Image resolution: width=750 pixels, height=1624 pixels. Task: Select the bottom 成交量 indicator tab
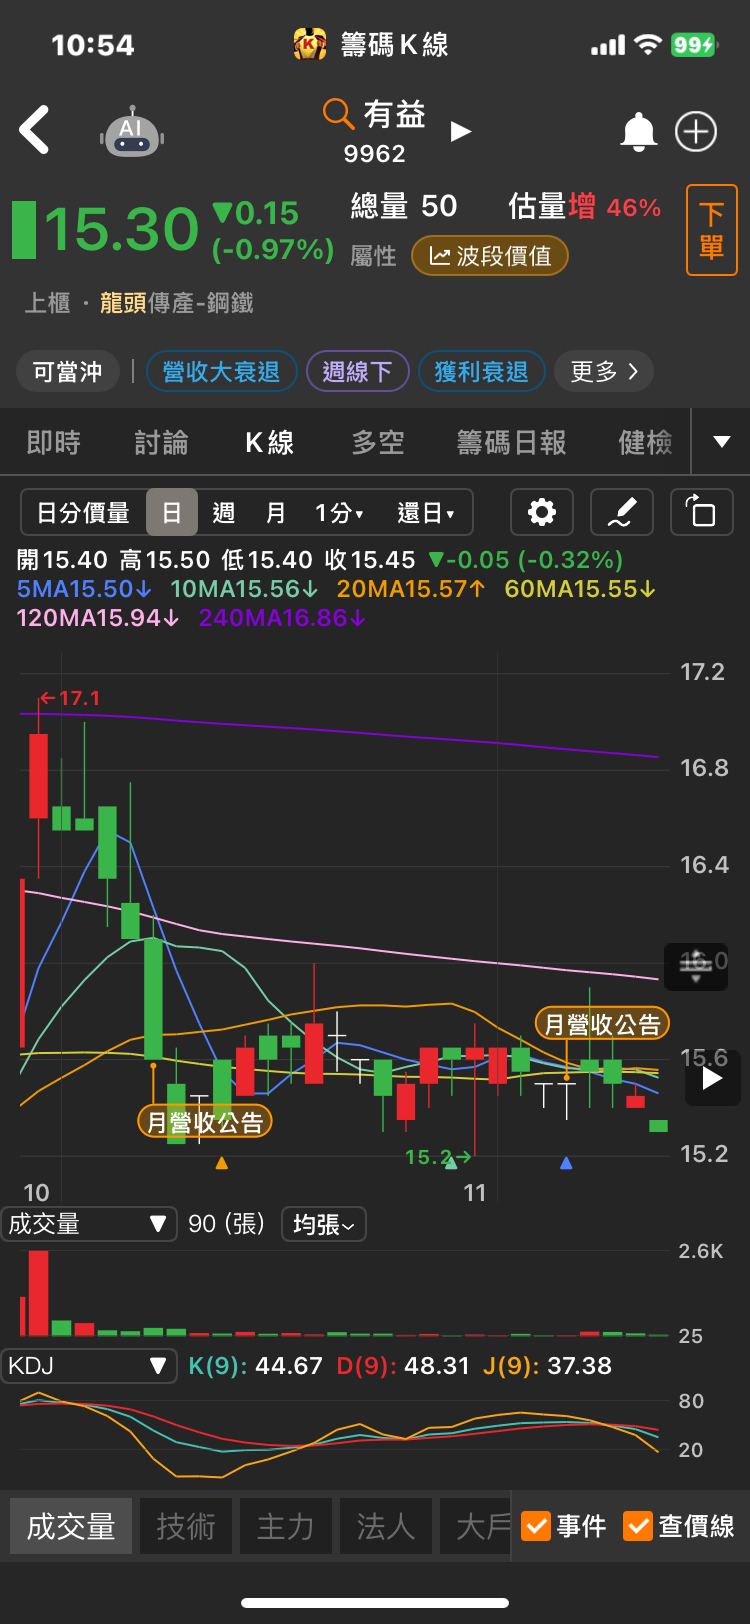point(71,1526)
